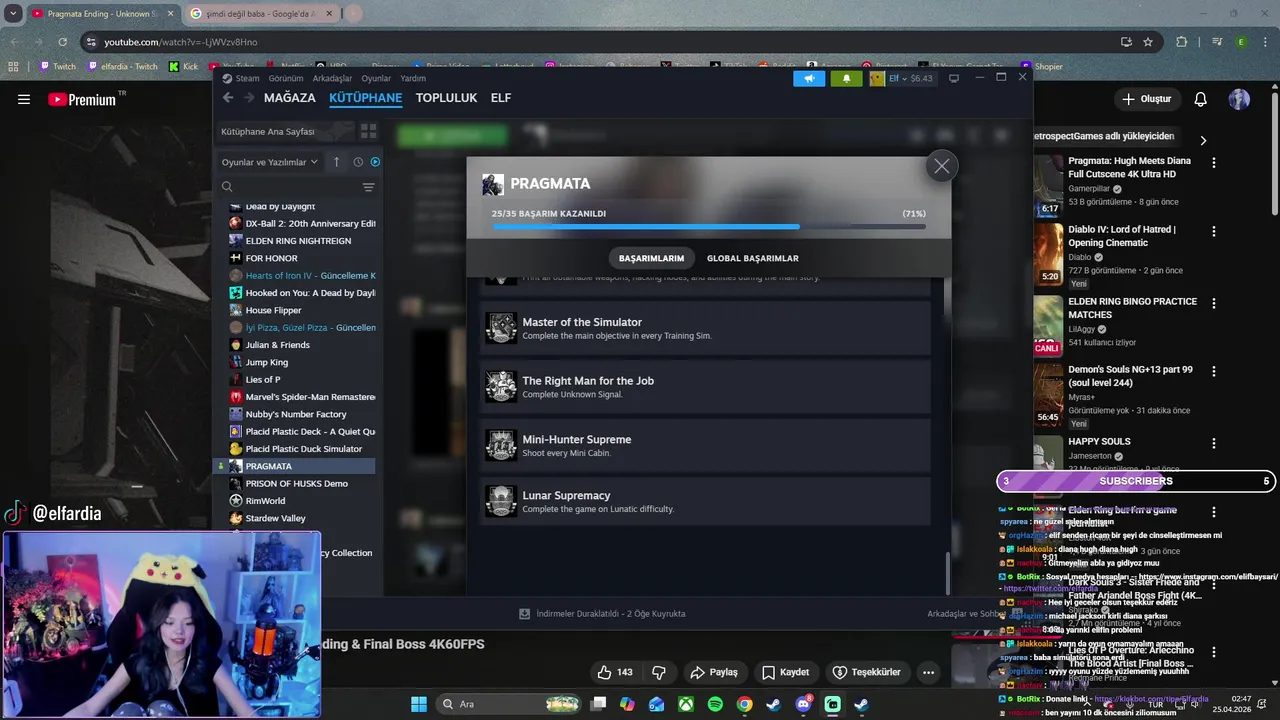Click YouTube Oluştur button
The height and width of the screenshot is (720, 1280).
point(1147,99)
